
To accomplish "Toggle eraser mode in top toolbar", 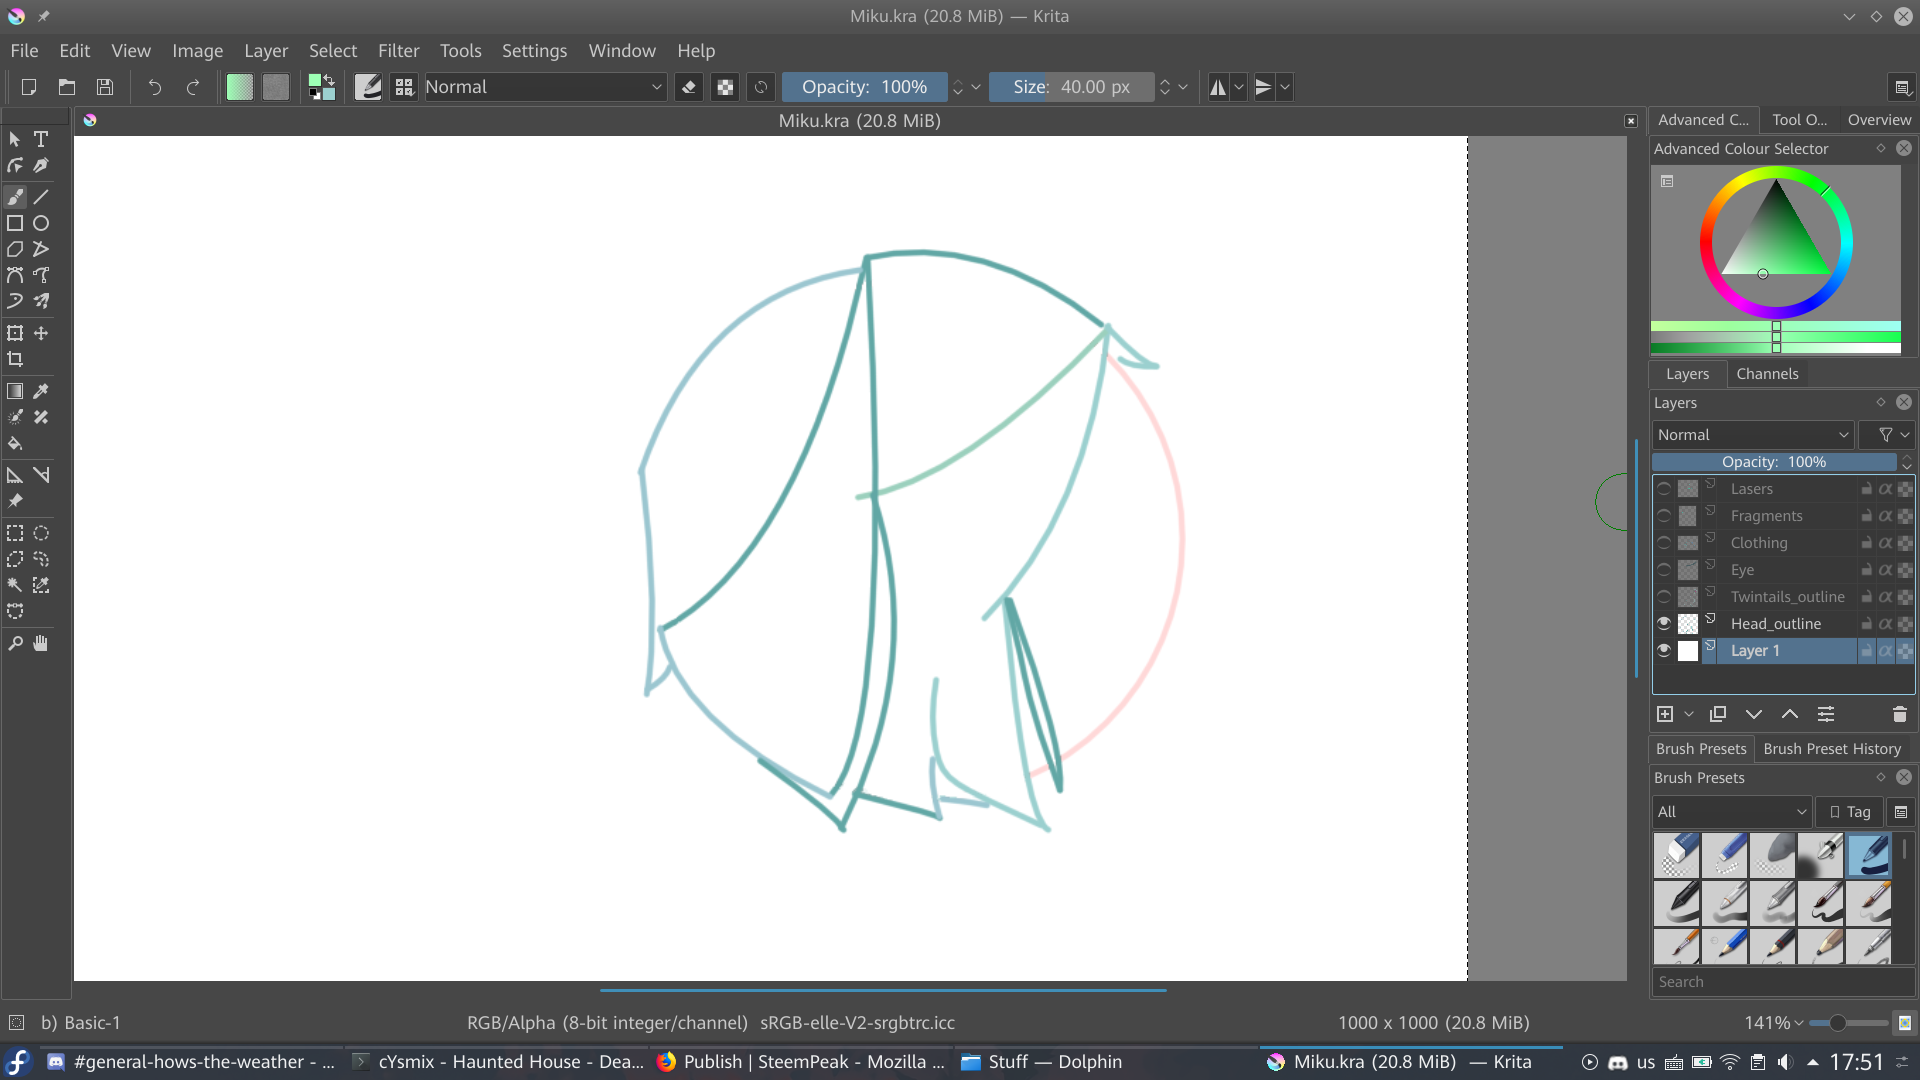I will pyautogui.click(x=688, y=87).
